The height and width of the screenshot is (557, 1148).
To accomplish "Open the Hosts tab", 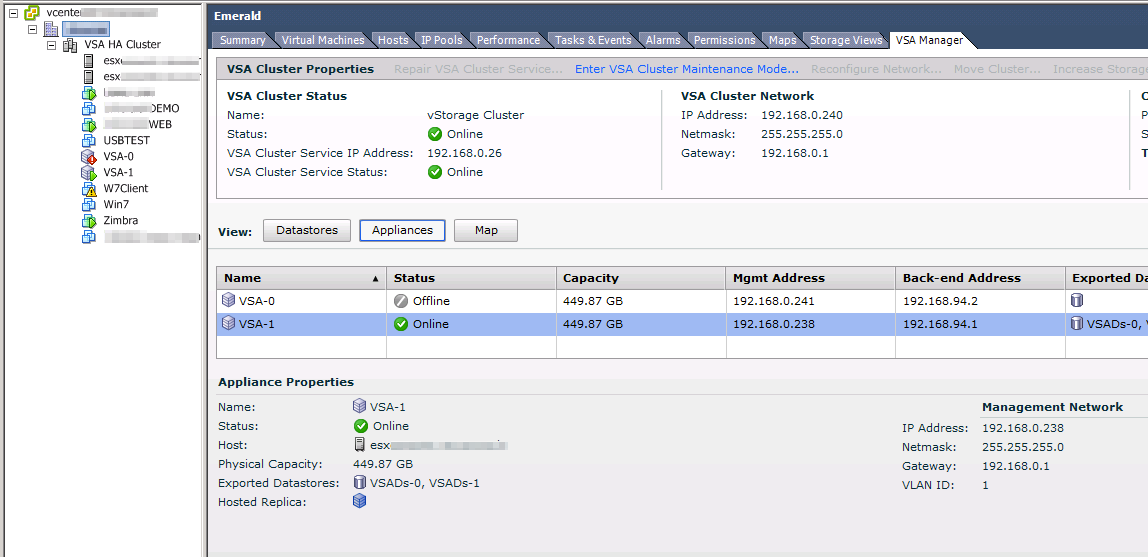I will (393, 40).
